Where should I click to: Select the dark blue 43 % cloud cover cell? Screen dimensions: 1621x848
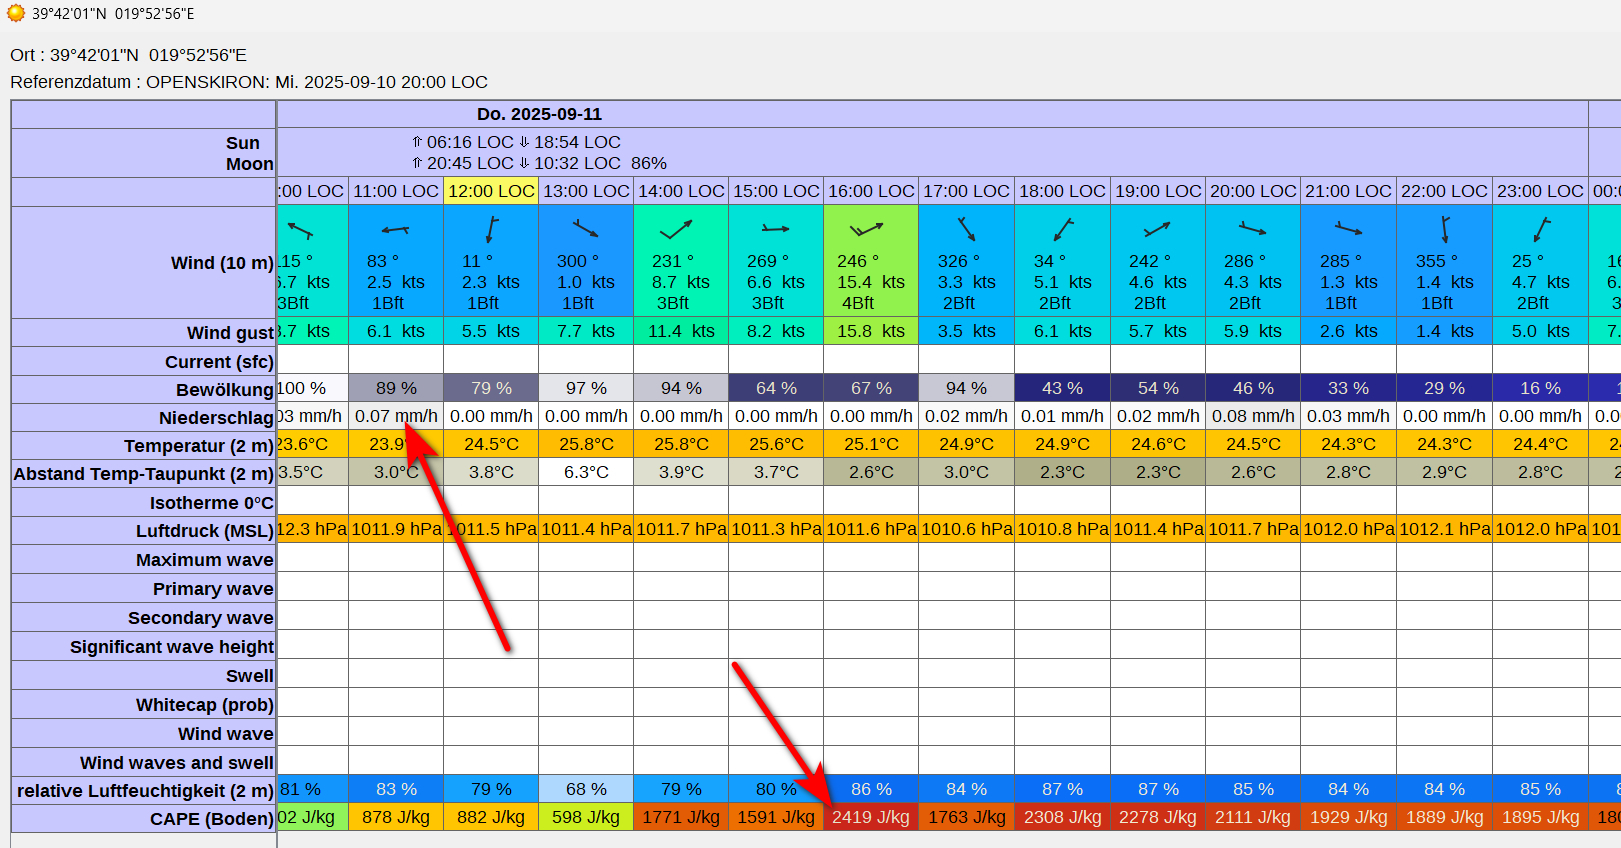point(1062,388)
